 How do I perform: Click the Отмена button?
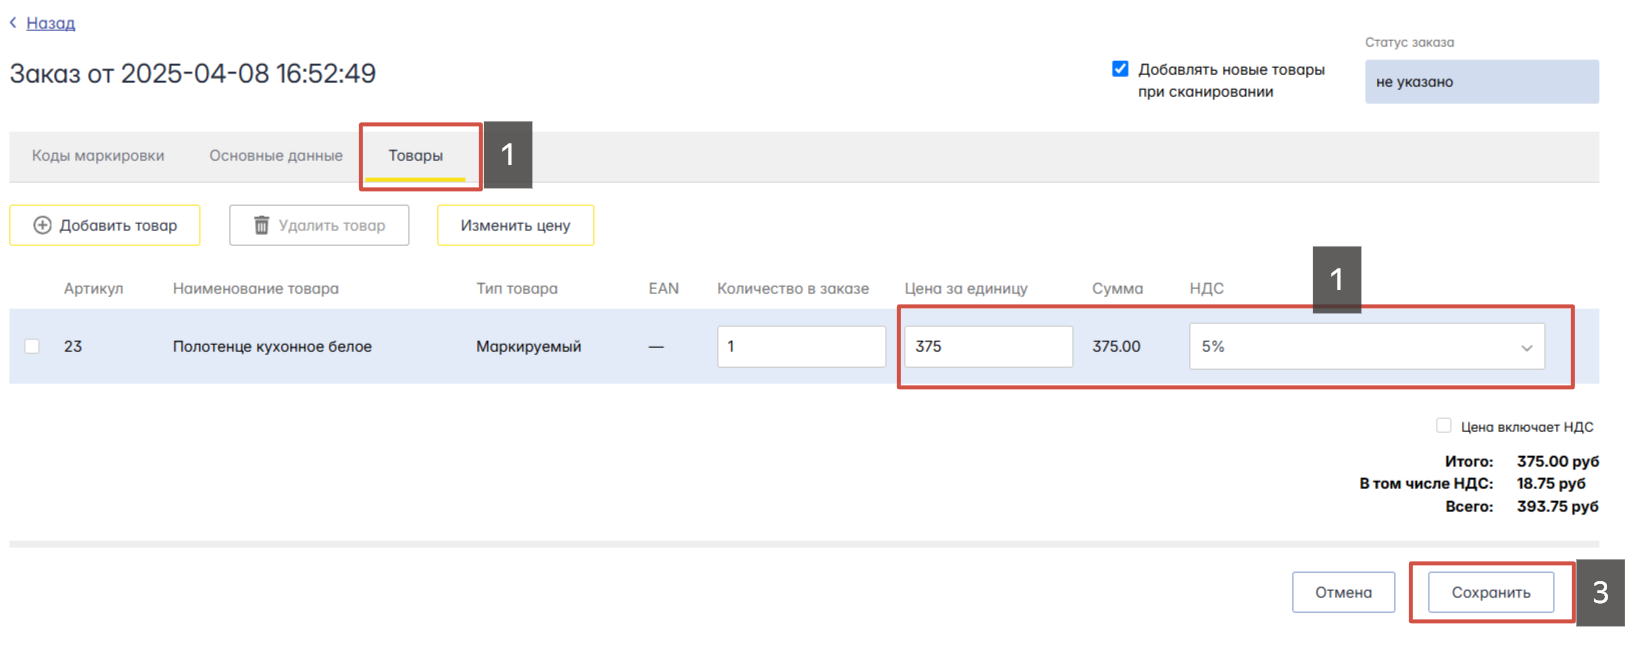coord(1343,592)
